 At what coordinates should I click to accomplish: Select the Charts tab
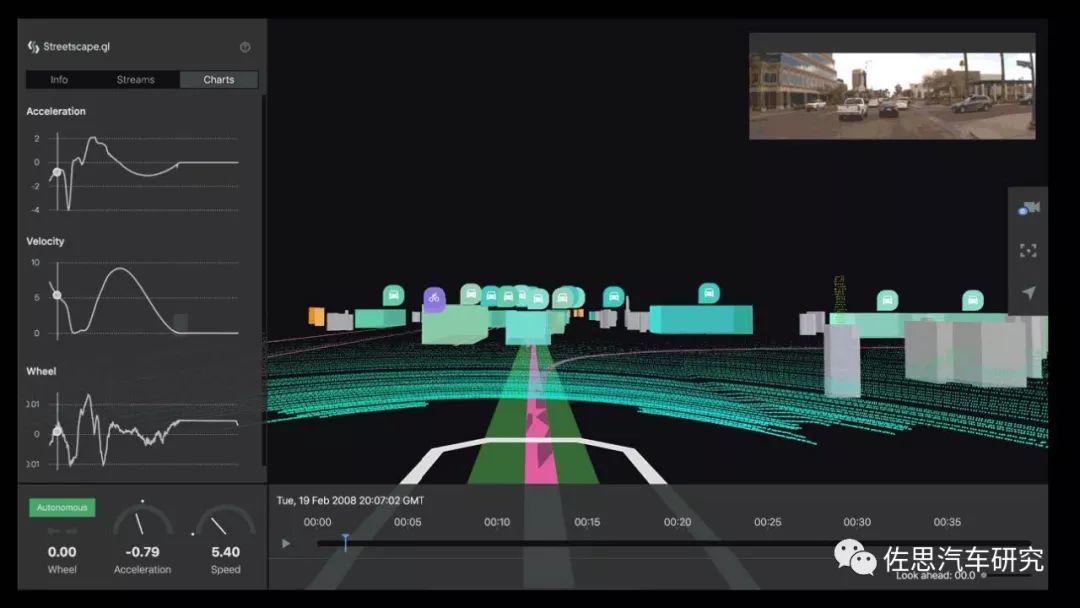(219, 80)
